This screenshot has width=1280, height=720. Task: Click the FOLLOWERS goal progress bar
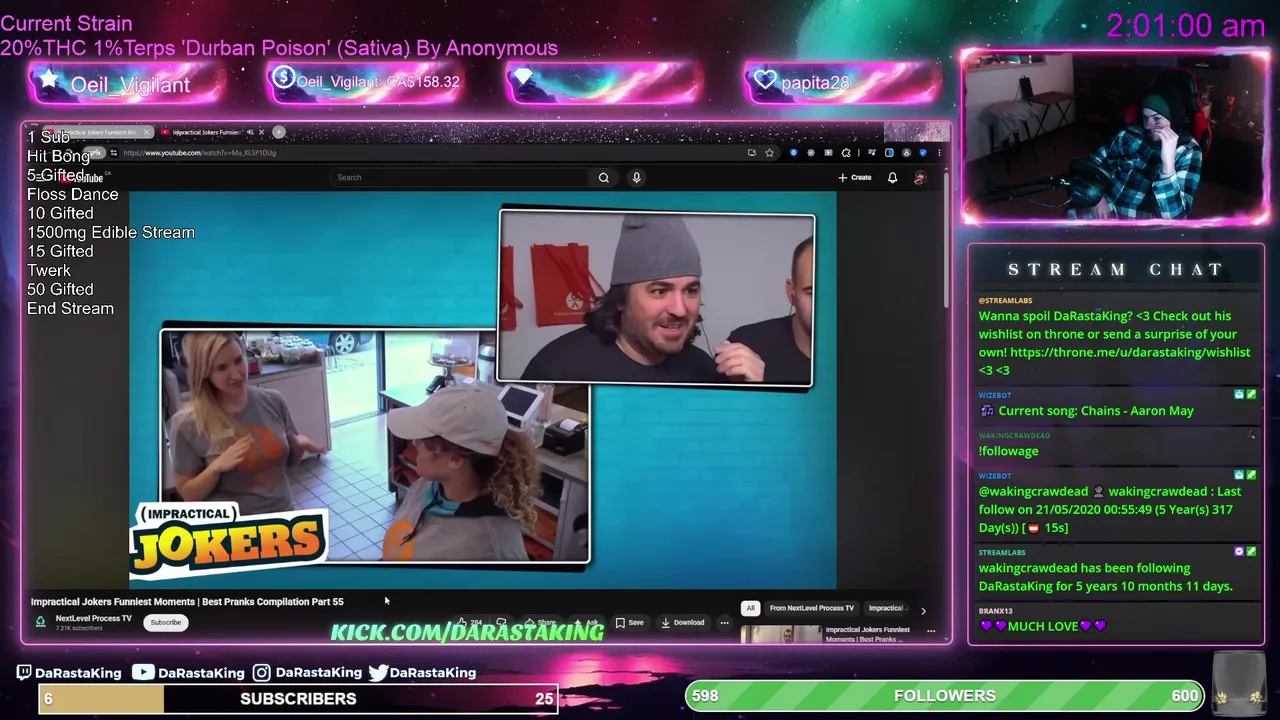point(944,695)
